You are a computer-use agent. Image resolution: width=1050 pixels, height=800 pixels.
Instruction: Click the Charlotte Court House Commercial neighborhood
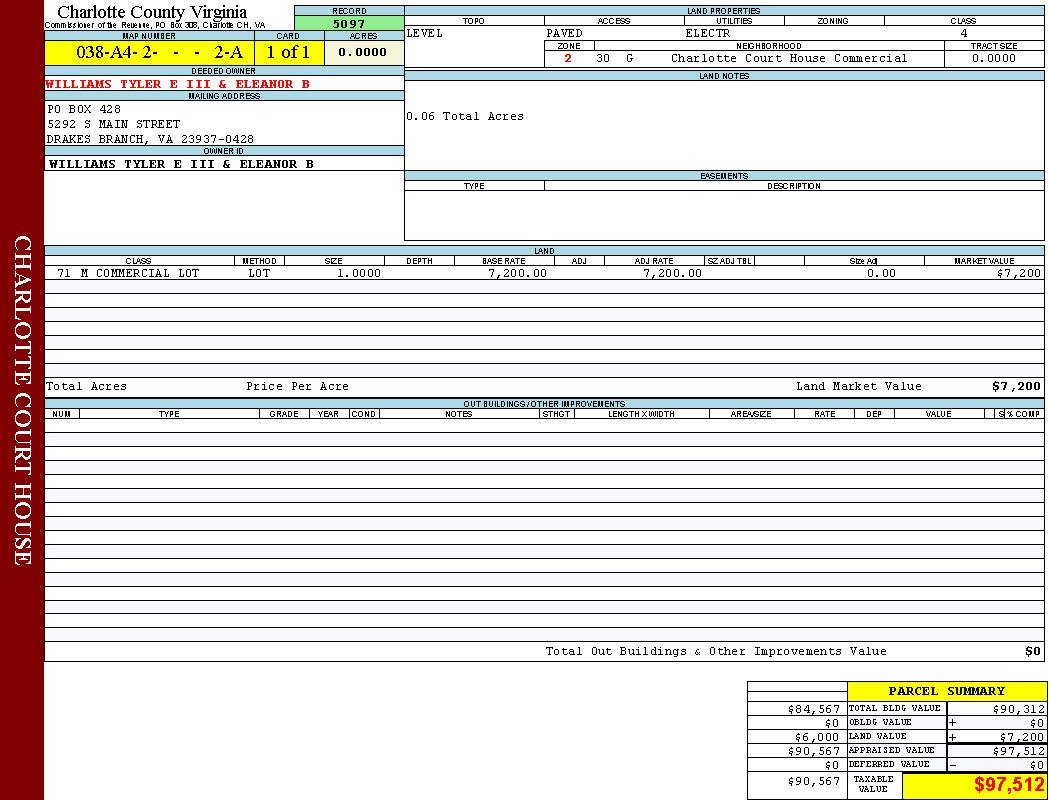click(x=789, y=58)
